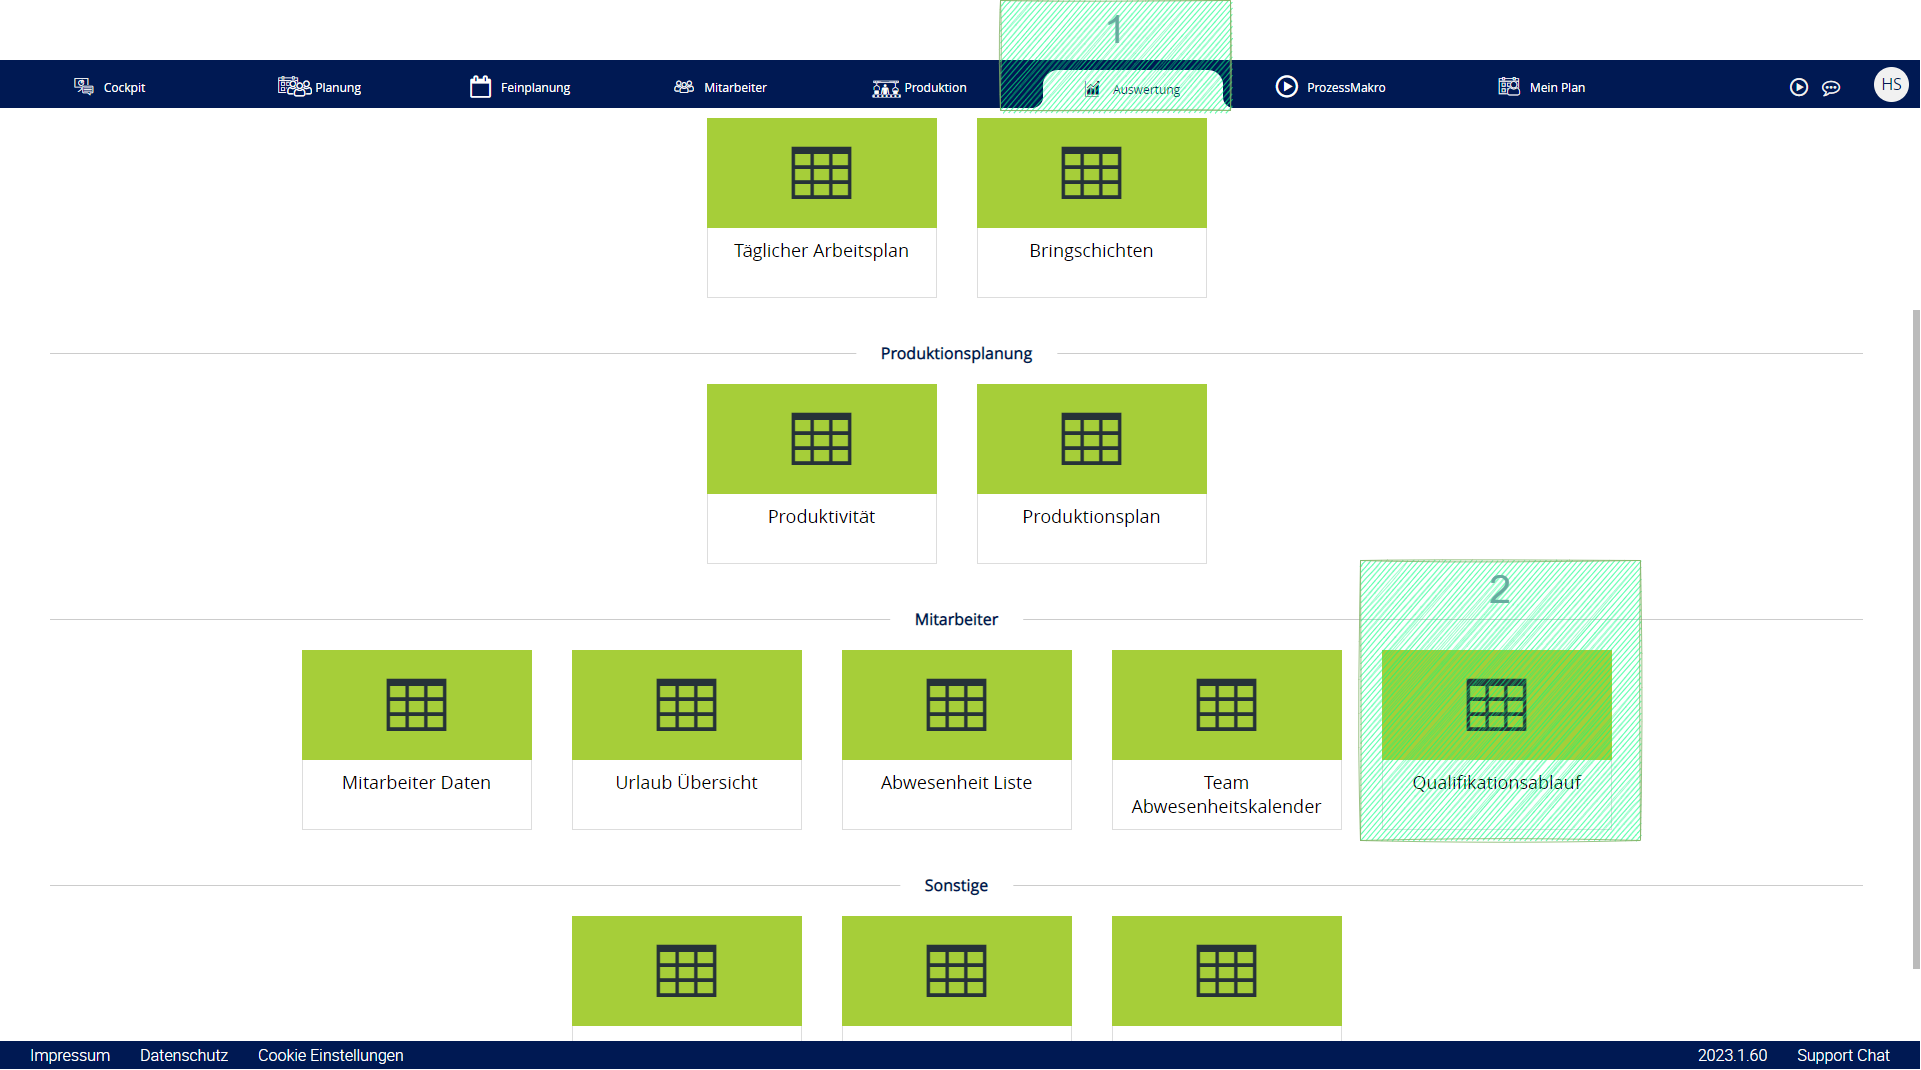Open the Abwesenheit Liste report tile
The image size is (1921, 1070).
pos(956,739)
